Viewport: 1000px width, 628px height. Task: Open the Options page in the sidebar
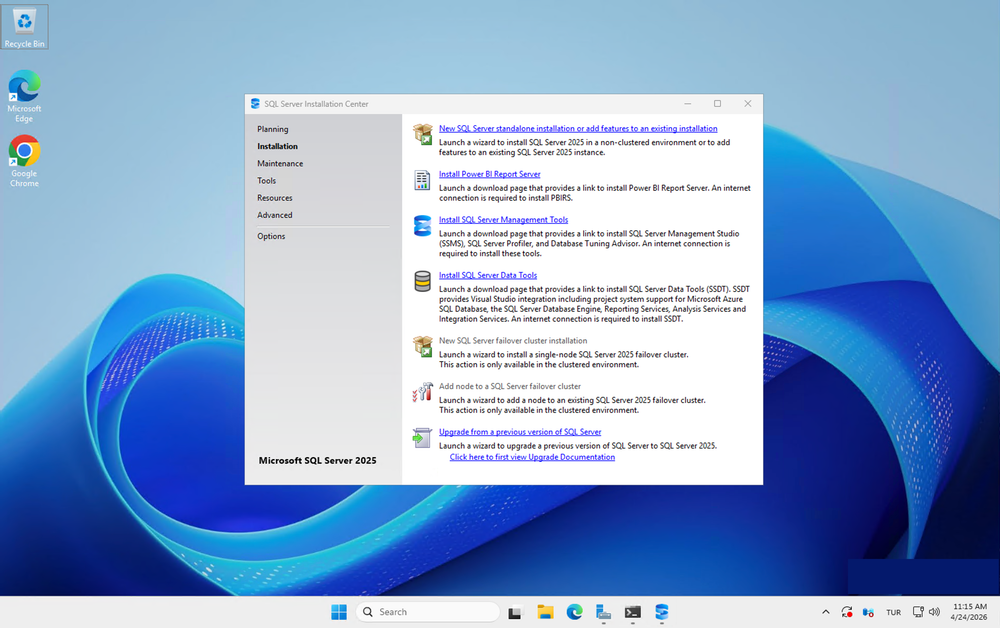[x=271, y=236]
